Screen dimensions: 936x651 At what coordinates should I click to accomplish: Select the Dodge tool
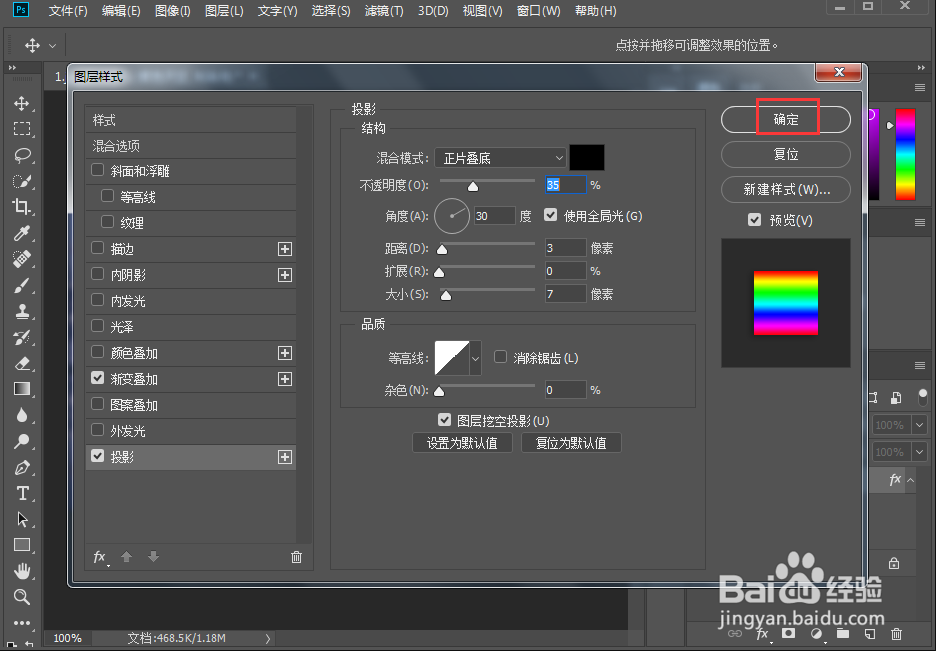[x=22, y=441]
